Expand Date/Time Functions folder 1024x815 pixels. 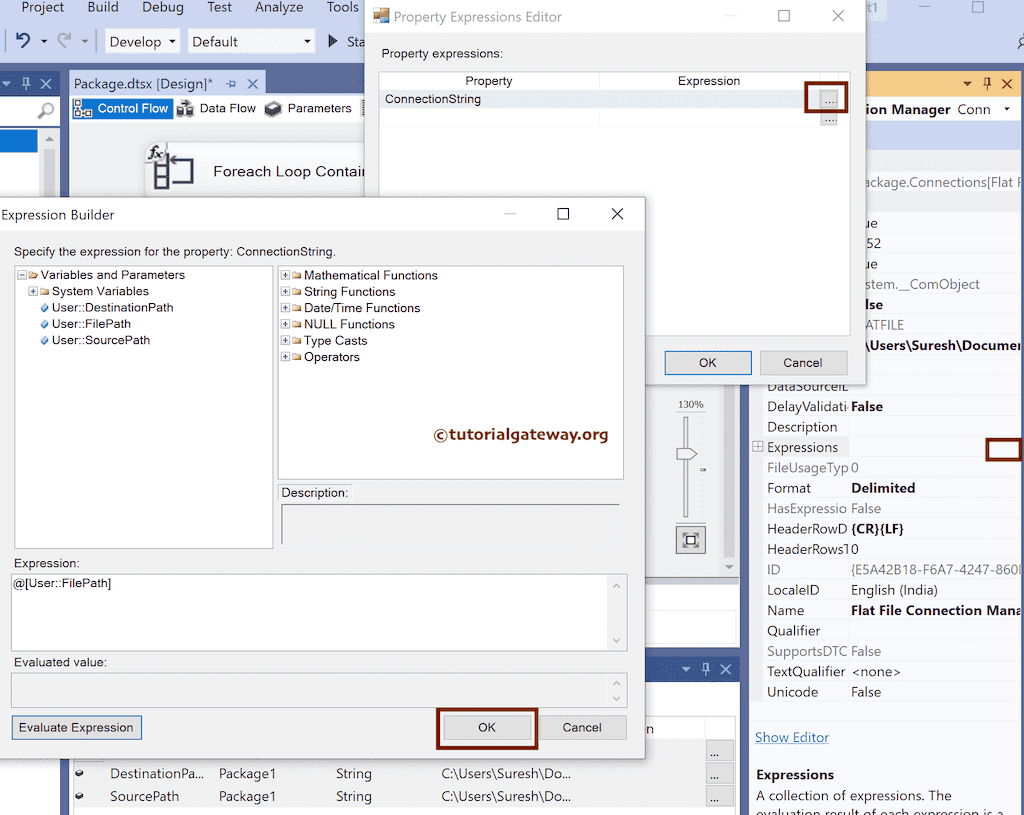point(285,308)
